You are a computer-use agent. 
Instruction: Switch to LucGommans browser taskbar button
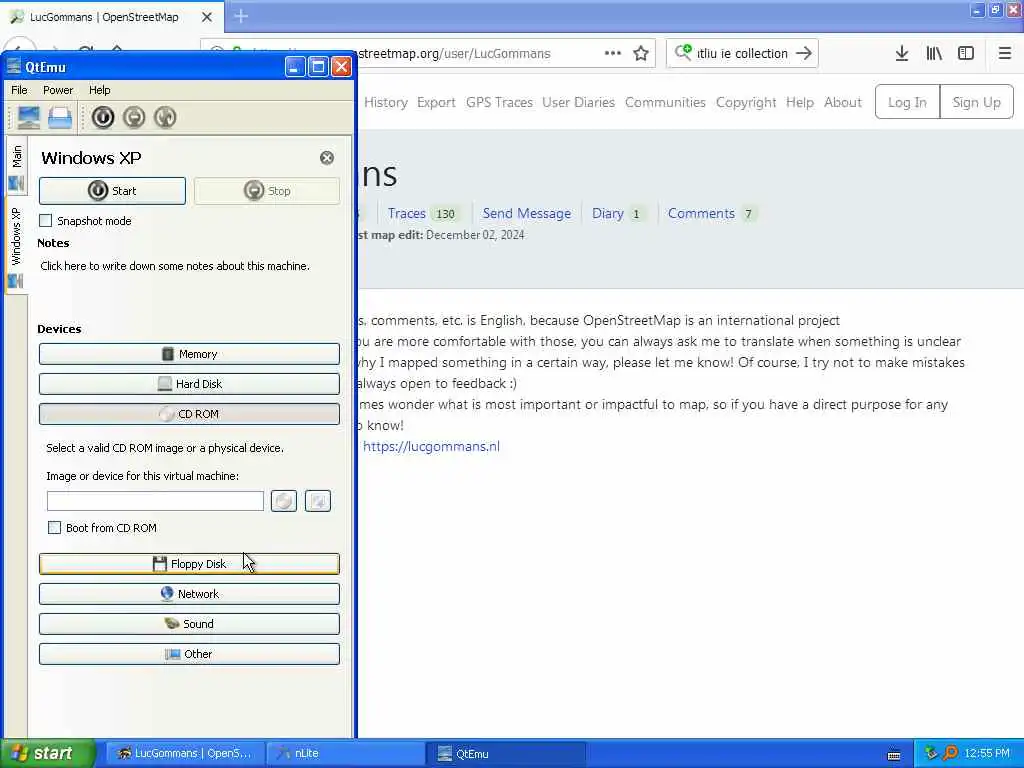point(185,754)
